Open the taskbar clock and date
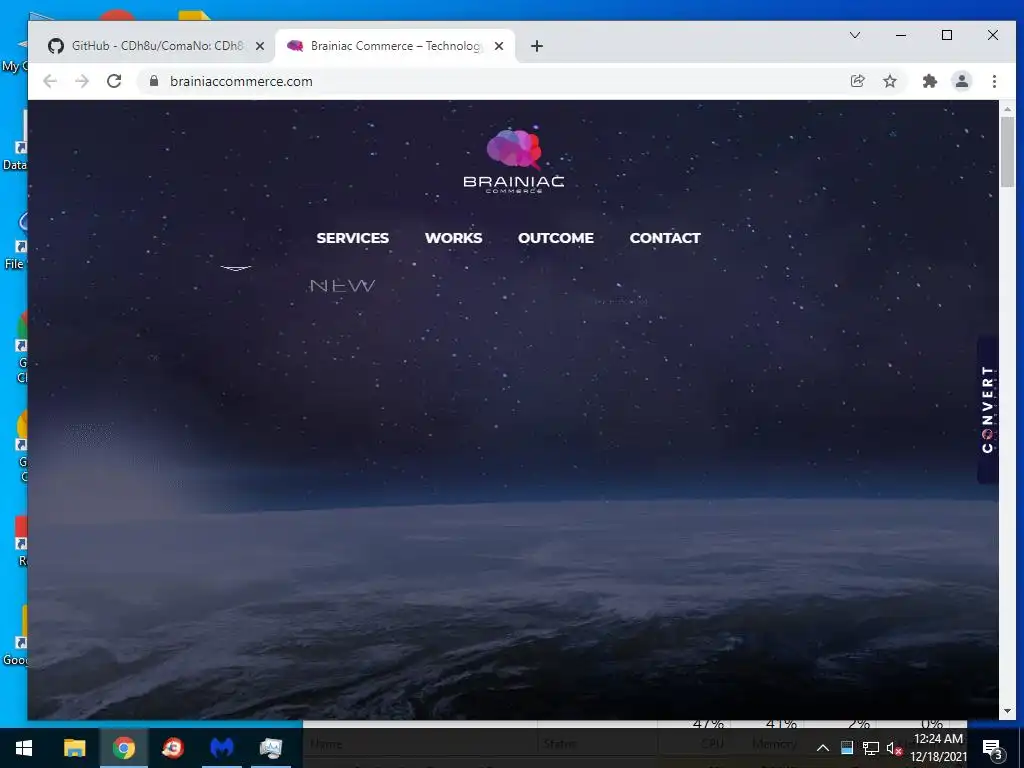The height and width of the screenshot is (768, 1024). [x=938, y=748]
